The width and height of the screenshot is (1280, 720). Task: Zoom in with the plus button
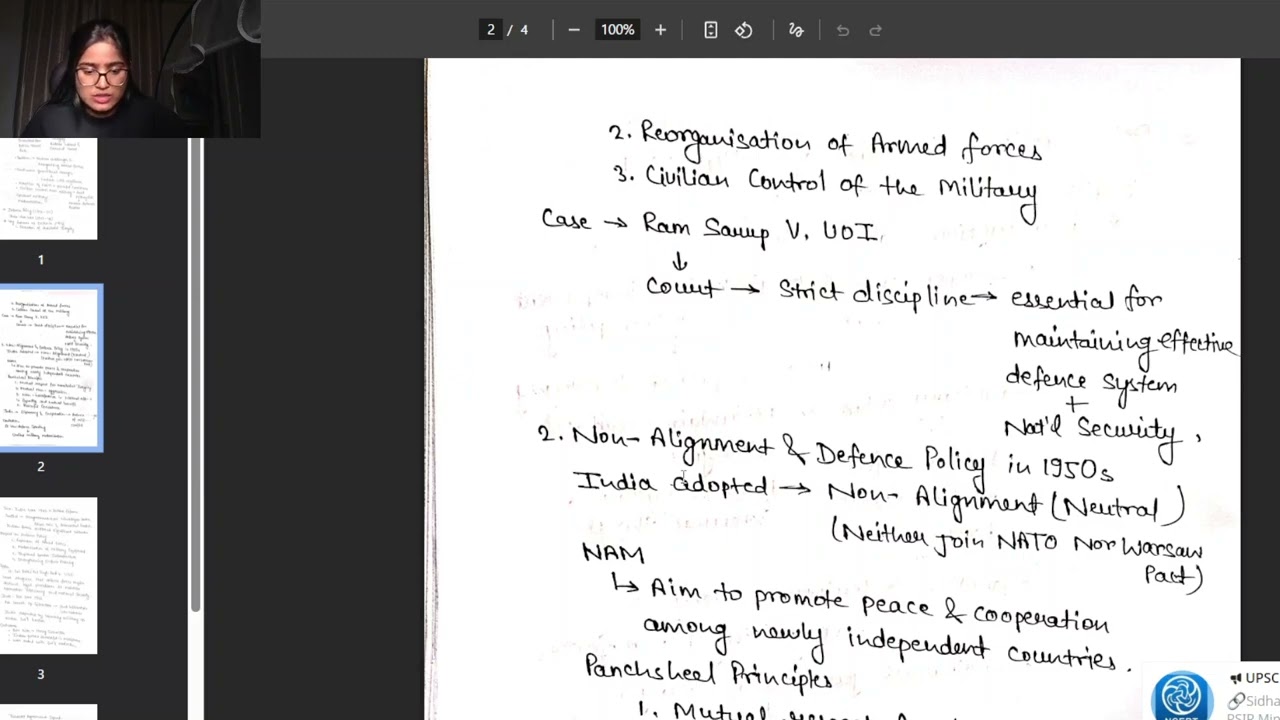point(660,30)
